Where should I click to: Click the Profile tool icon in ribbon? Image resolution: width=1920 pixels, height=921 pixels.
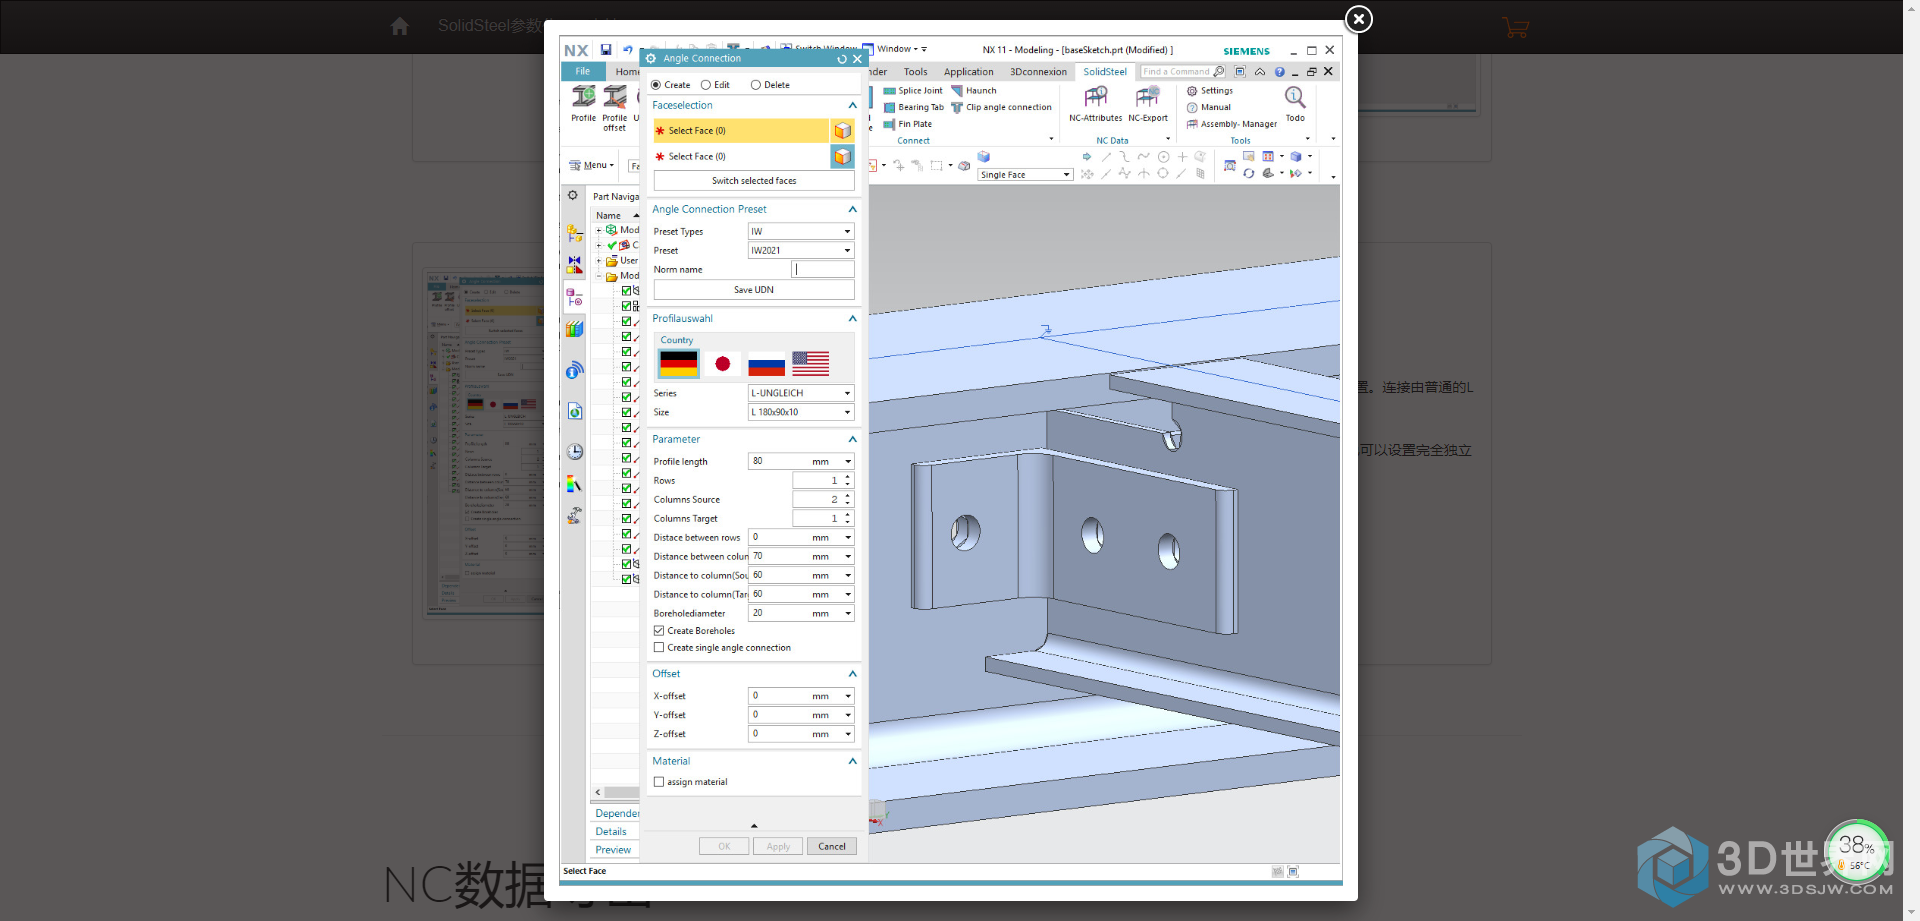[584, 97]
